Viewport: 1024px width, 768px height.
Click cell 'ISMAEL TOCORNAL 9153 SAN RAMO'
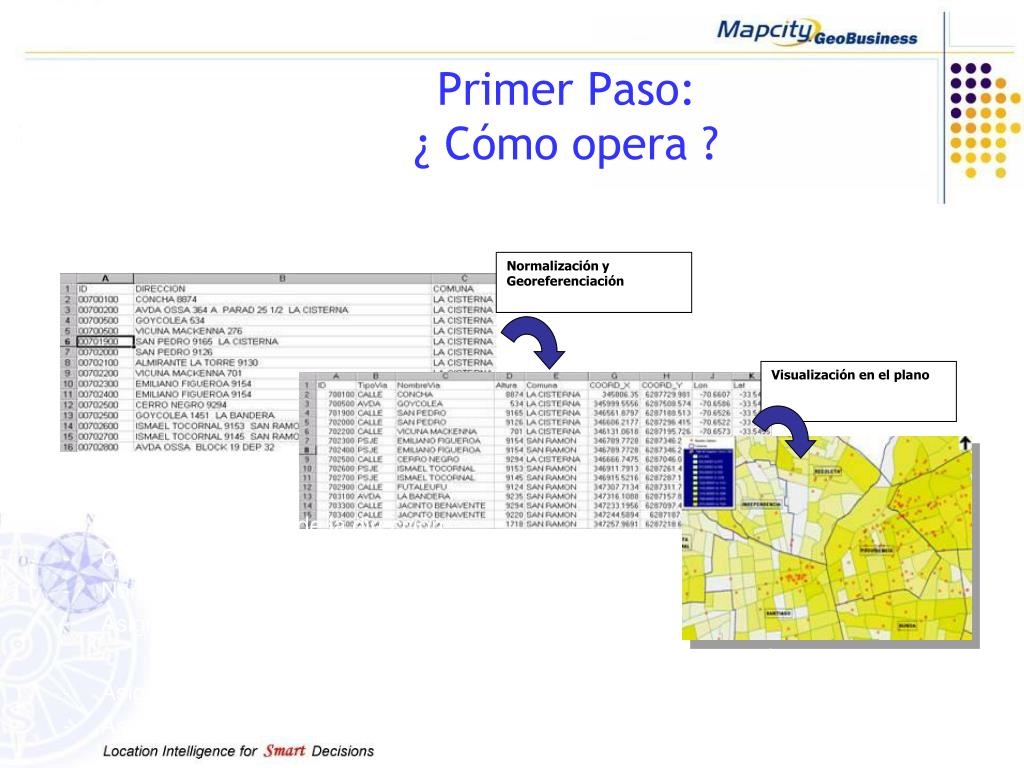coord(217,426)
